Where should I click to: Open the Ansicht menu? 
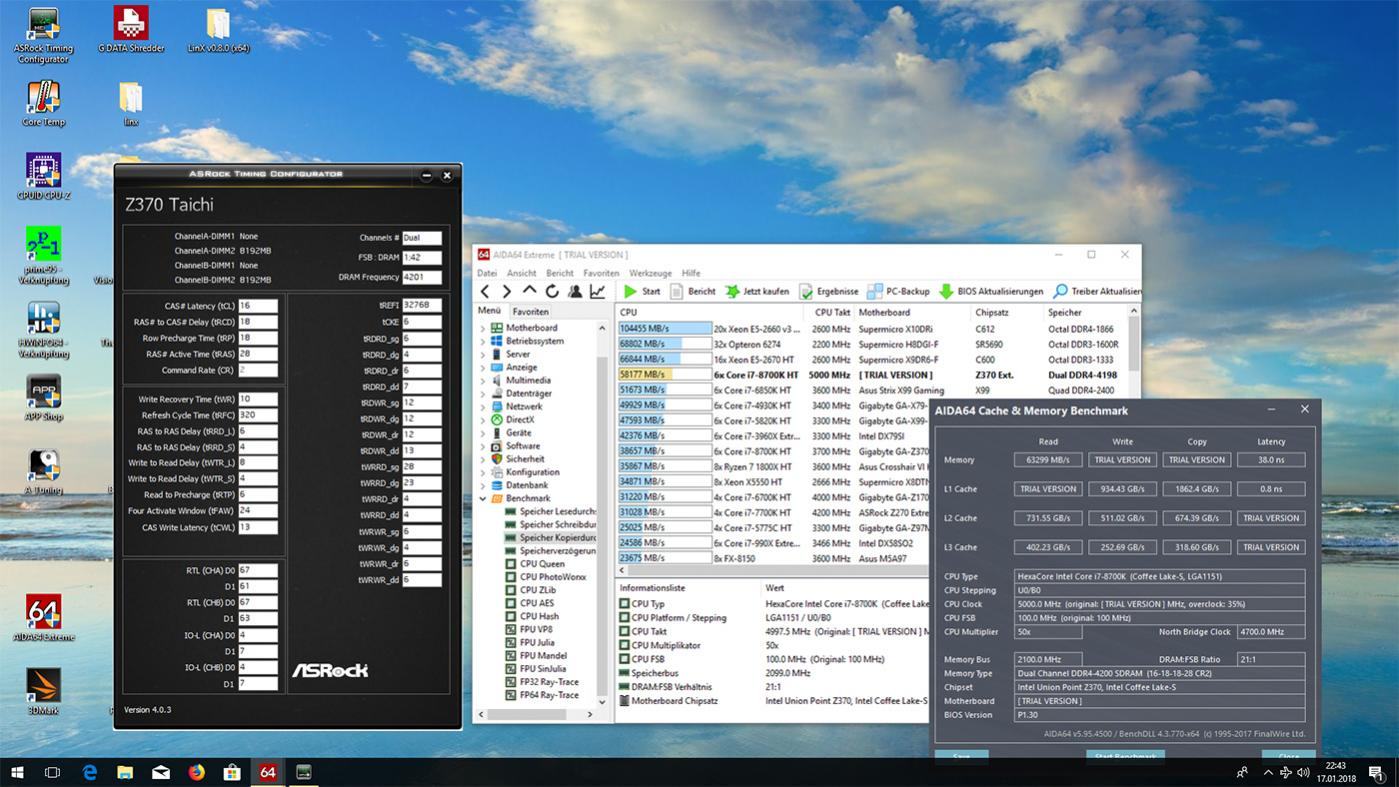pos(521,273)
